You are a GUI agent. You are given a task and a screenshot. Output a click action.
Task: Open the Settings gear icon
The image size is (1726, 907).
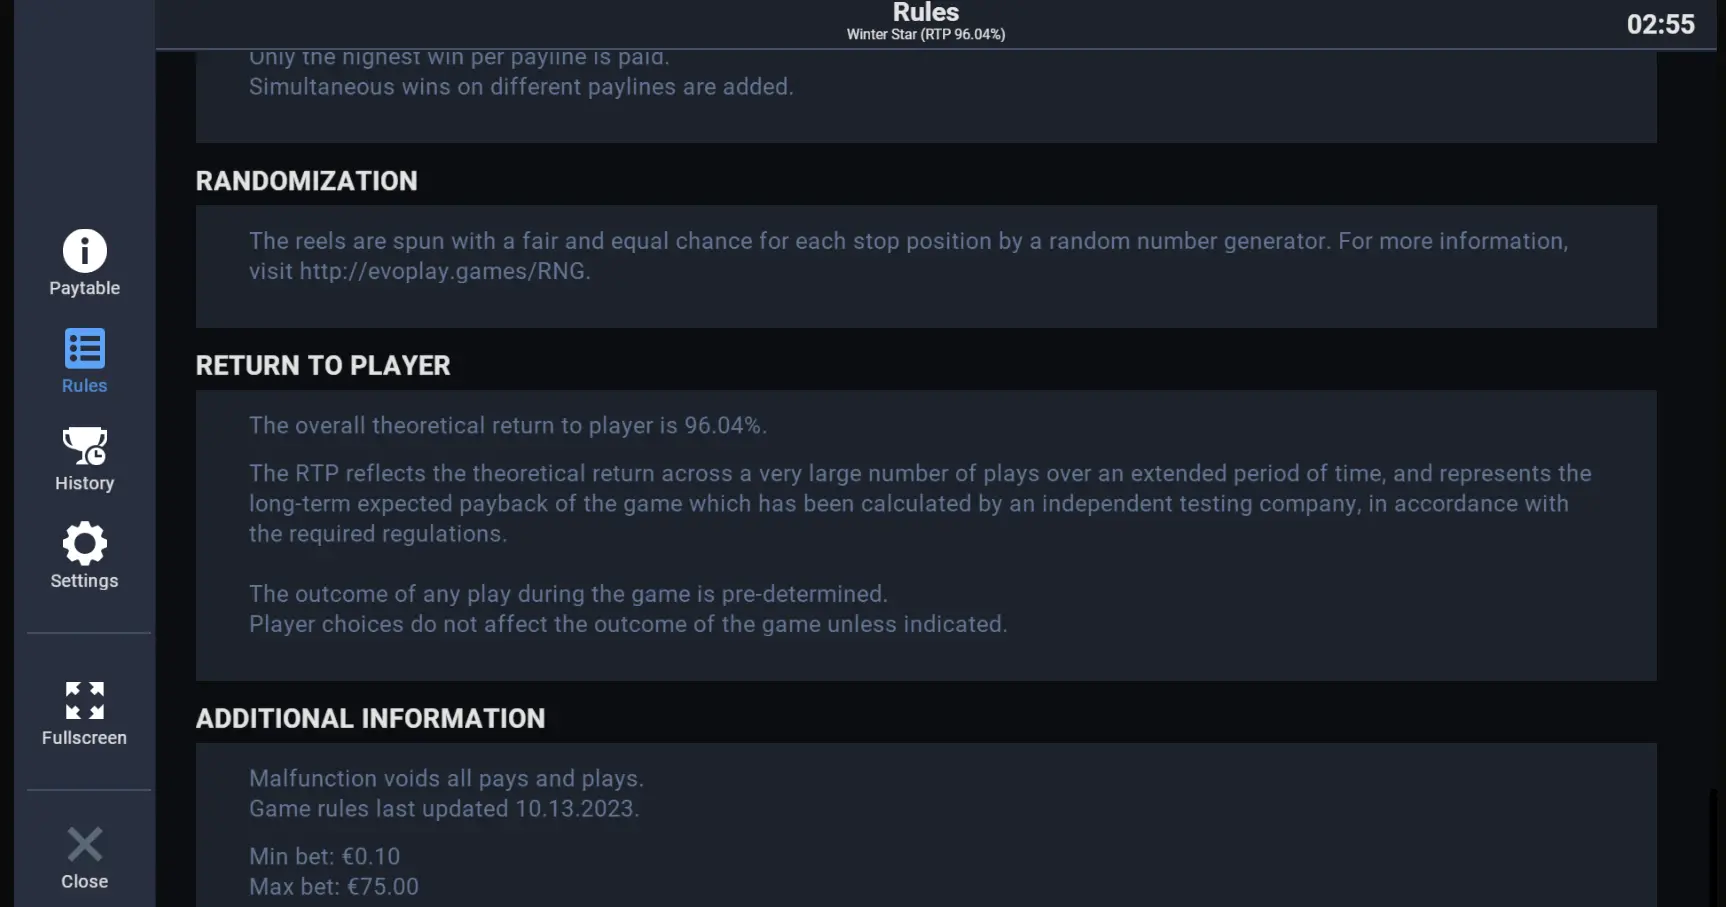tap(85, 544)
